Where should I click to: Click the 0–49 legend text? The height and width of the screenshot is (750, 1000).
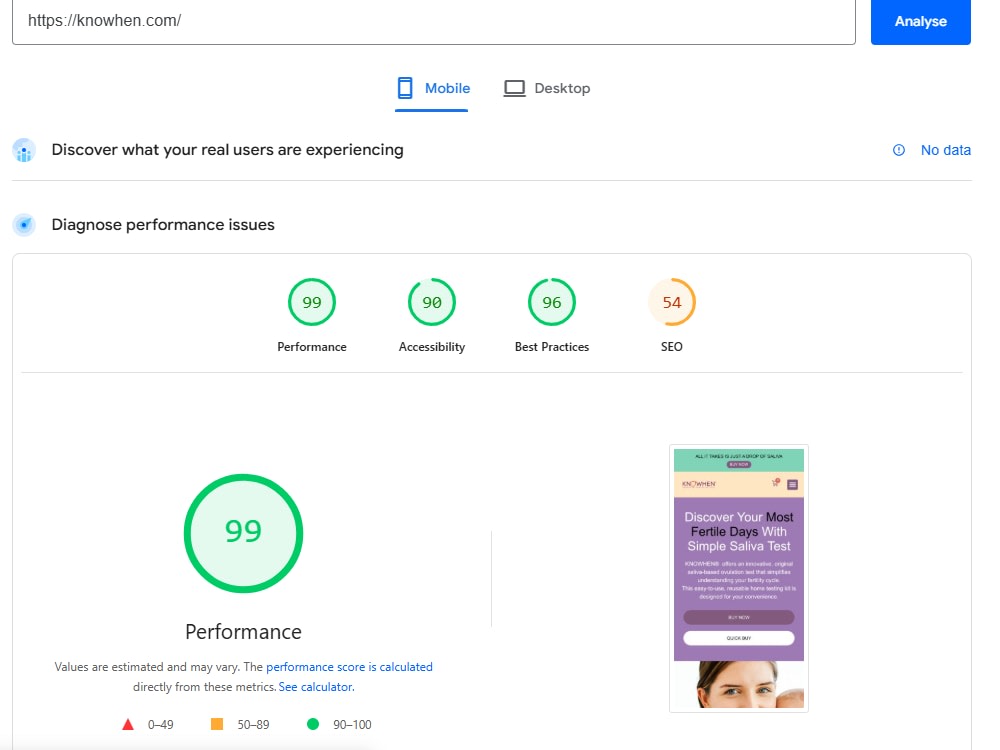point(161,724)
